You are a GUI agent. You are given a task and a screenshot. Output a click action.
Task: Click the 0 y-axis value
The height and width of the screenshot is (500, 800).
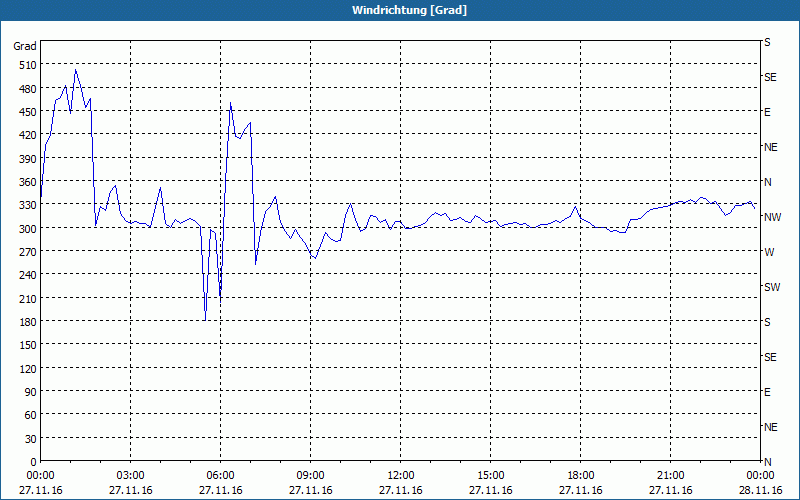pyautogui.click(x=34, y=462)
